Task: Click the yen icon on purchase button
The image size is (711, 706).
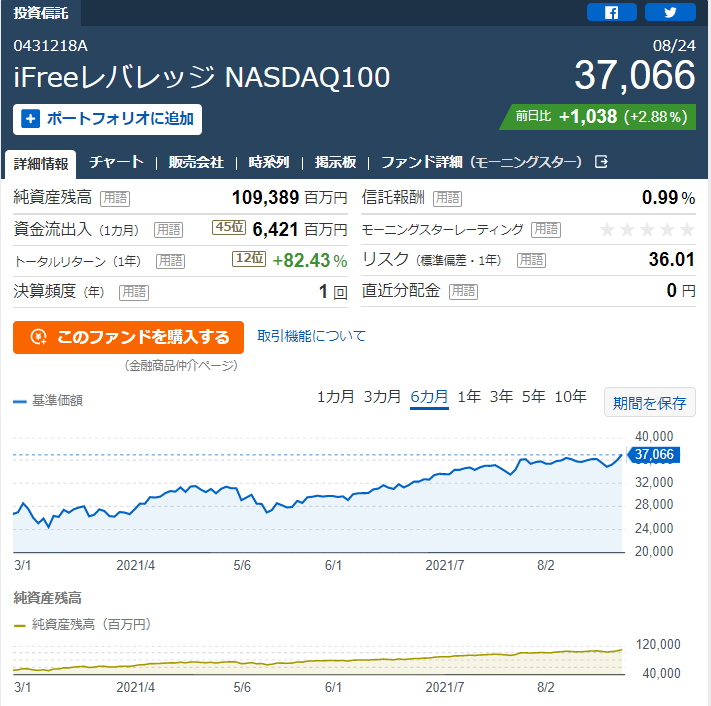Action: click(x=39, y=337)
